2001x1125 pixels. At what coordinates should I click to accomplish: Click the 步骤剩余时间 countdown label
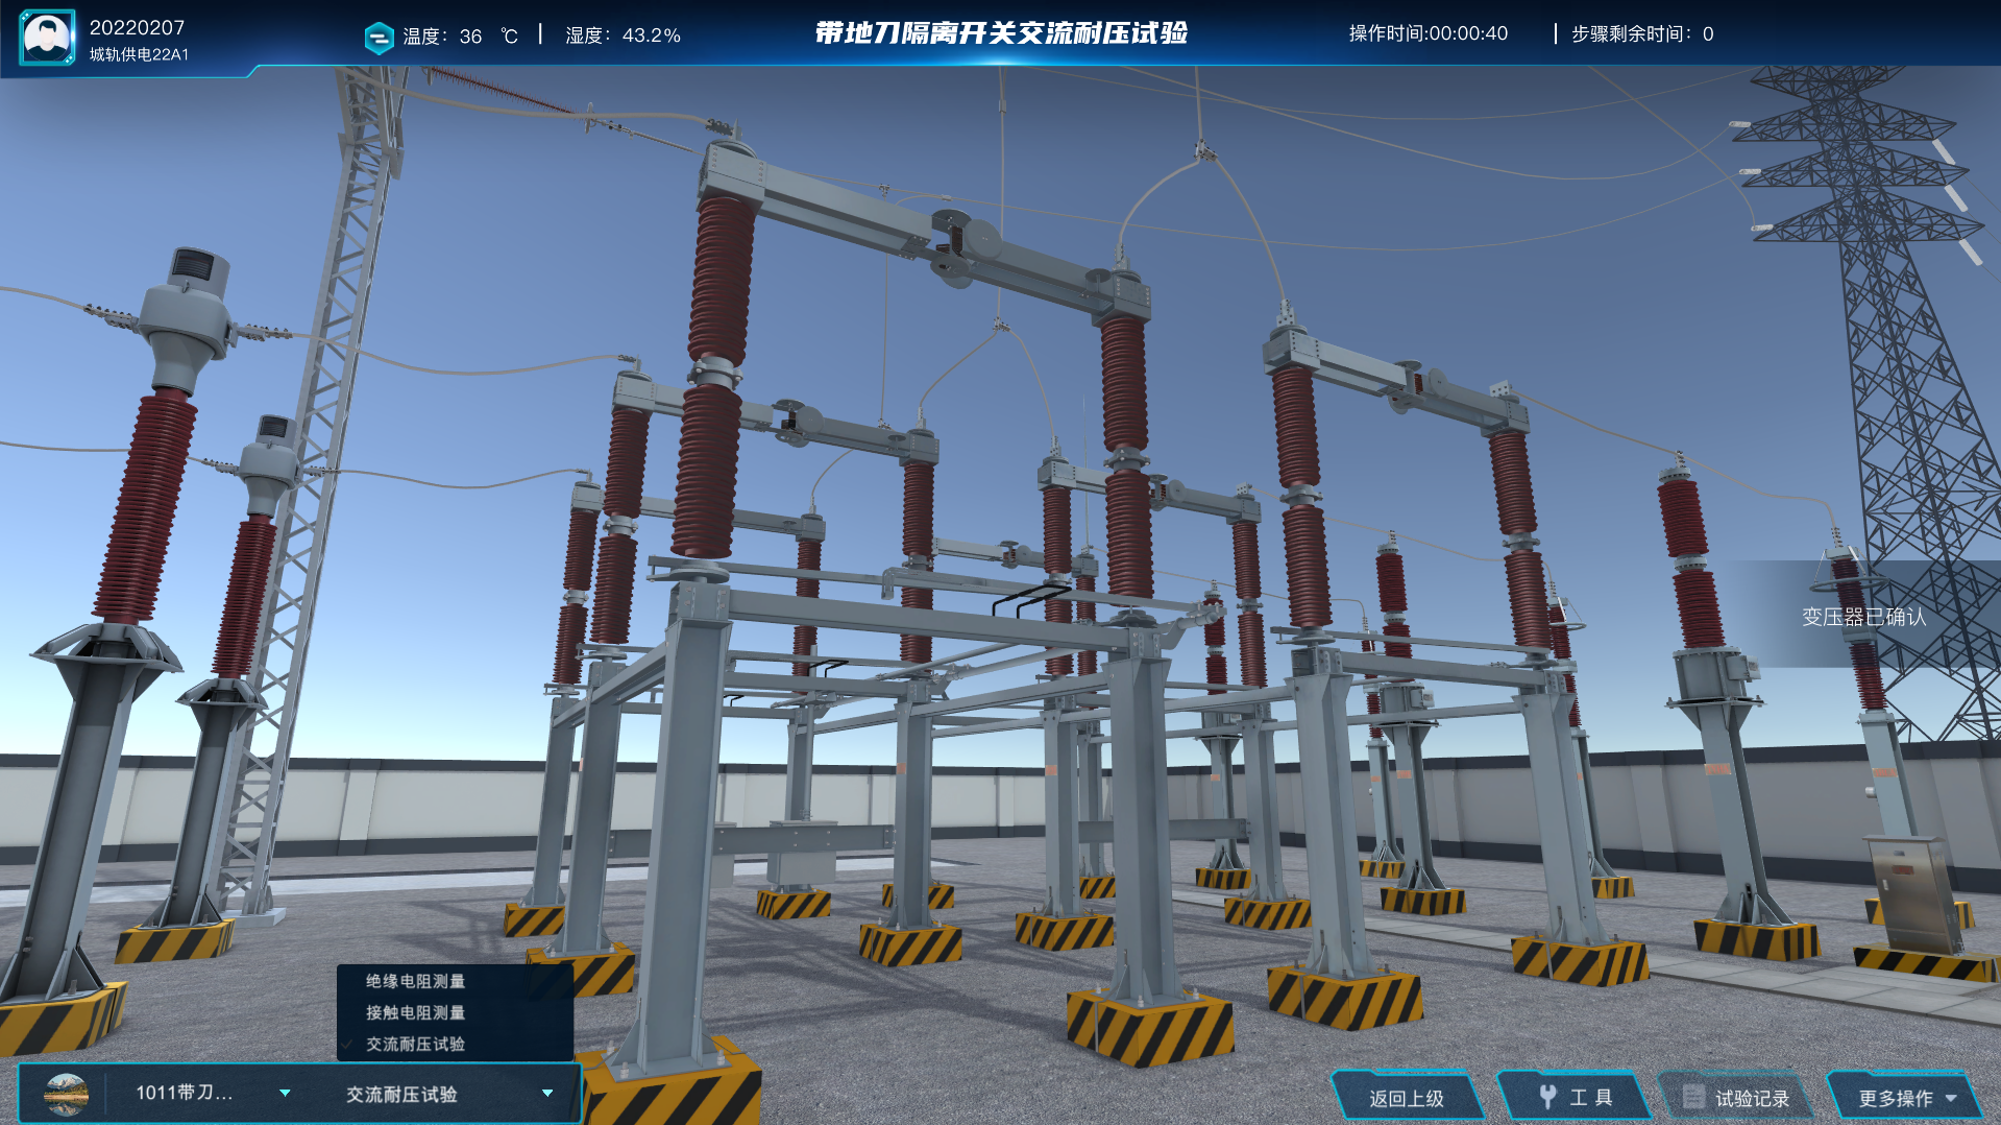1642,34
